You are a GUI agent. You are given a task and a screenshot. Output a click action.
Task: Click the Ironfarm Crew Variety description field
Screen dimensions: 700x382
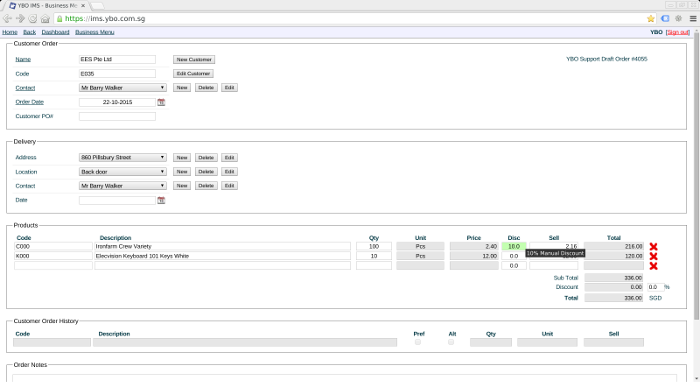point(222,246)
